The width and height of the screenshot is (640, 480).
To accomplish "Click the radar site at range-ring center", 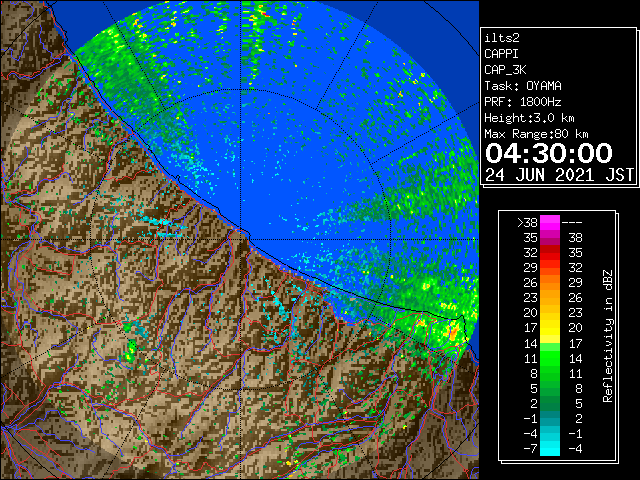I will [x=241, y=240].
